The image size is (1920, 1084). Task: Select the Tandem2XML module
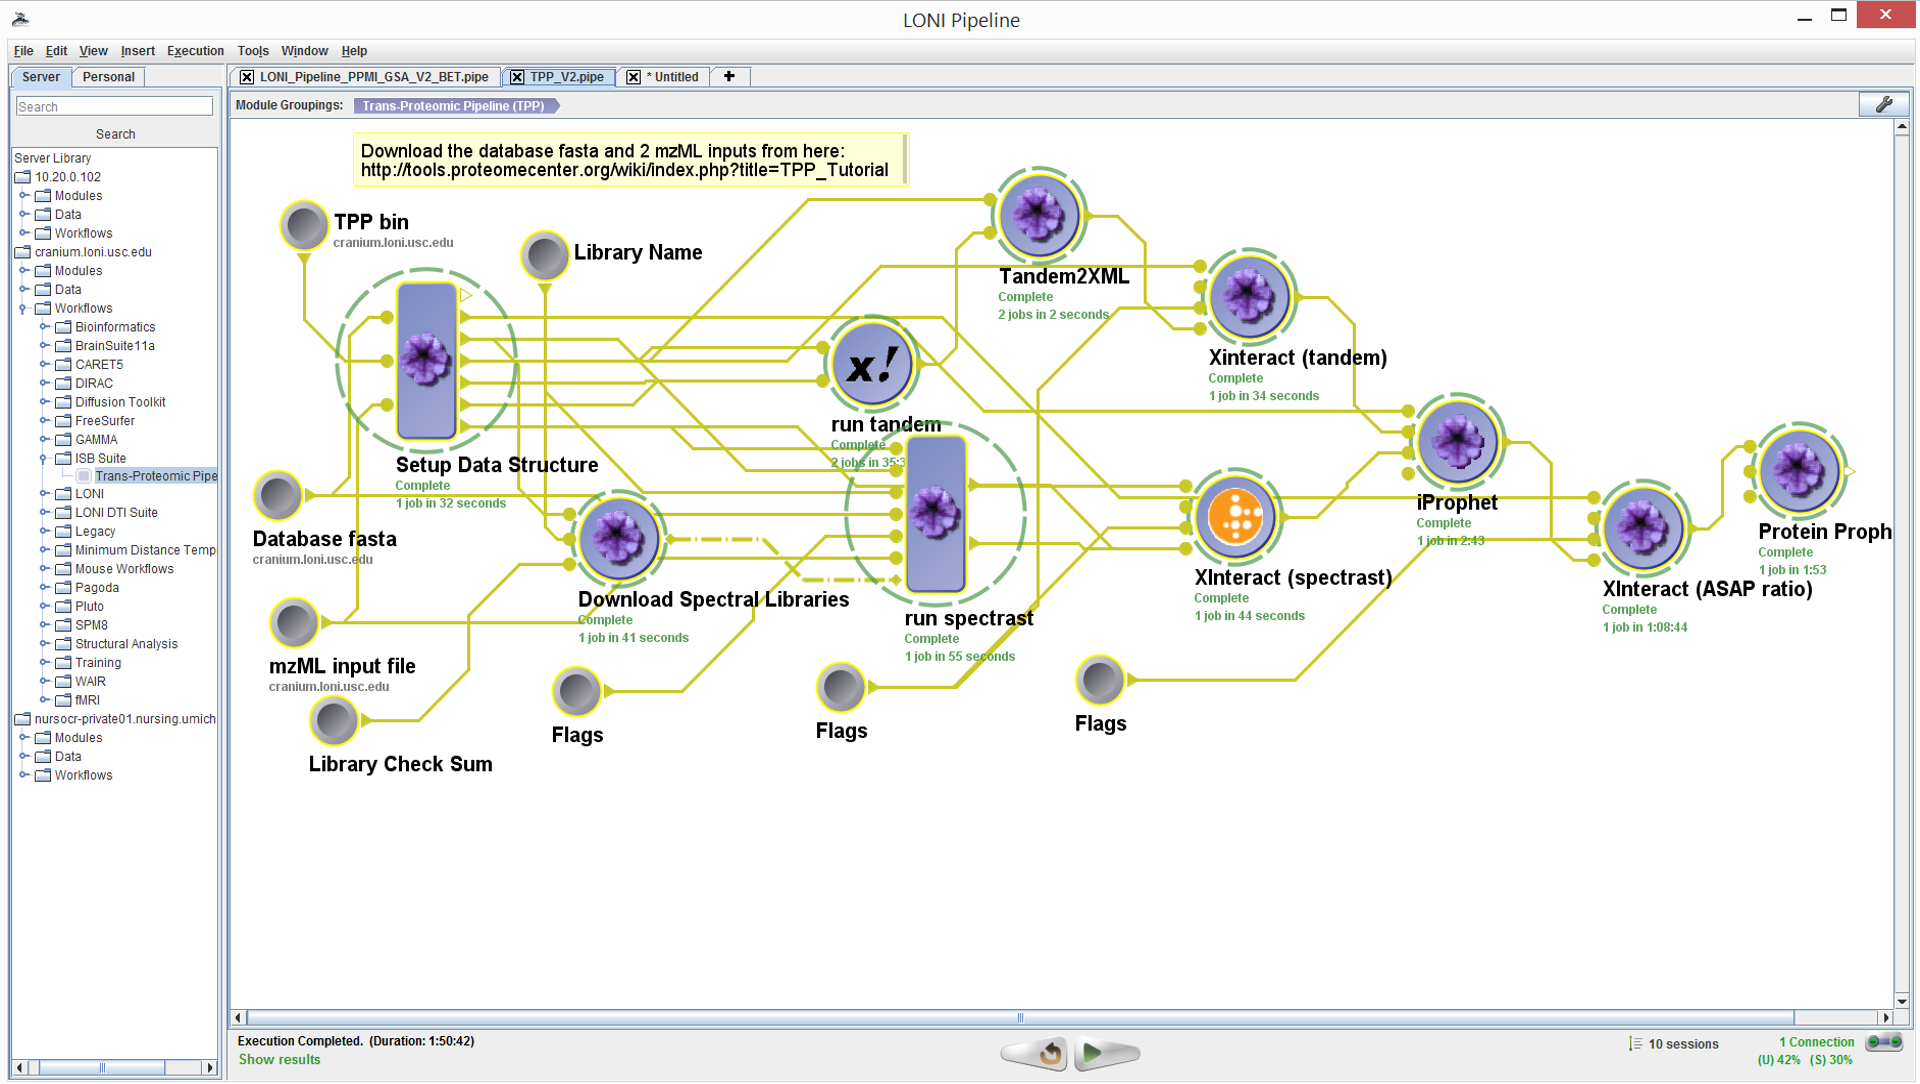(x=1039, y=215)
